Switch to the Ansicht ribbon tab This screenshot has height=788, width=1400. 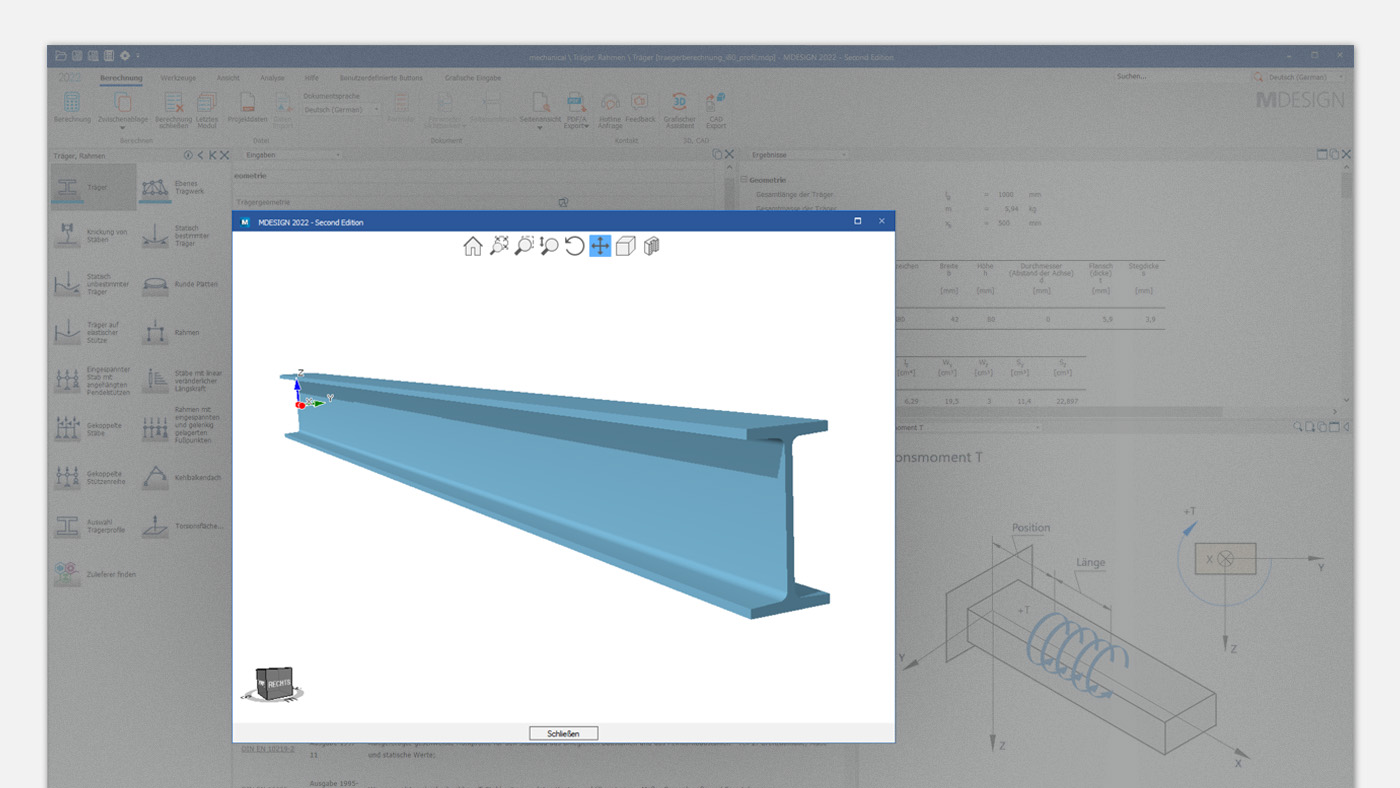228,78
